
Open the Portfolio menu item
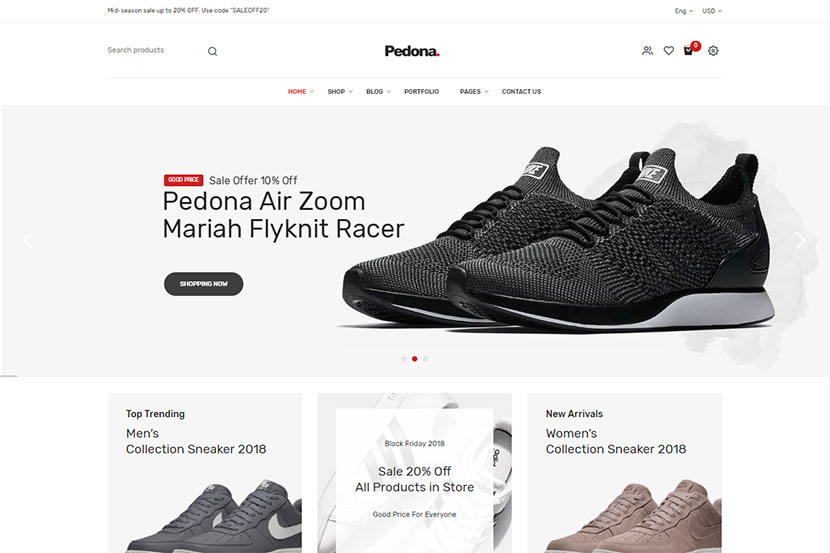(x=421, y=92)
